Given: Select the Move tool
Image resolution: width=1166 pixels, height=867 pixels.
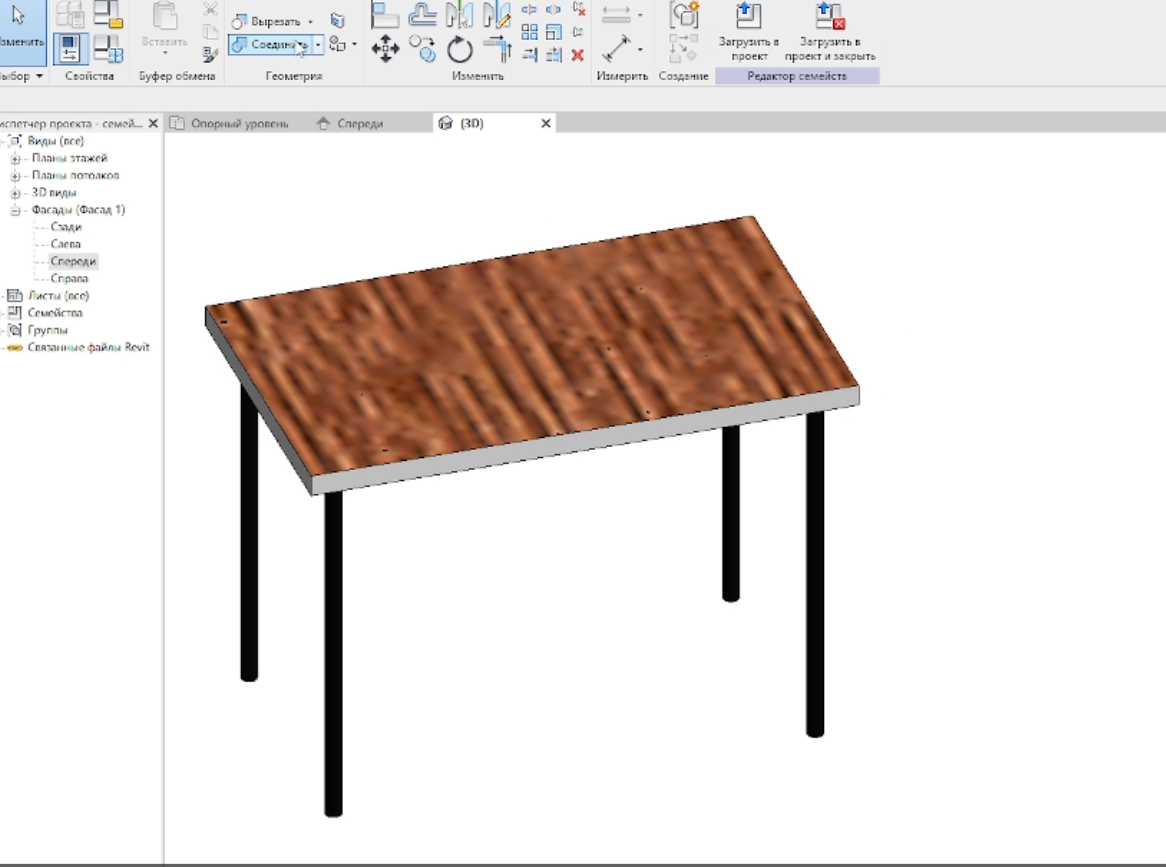Looking at the screenshot, I should [385, 50].
